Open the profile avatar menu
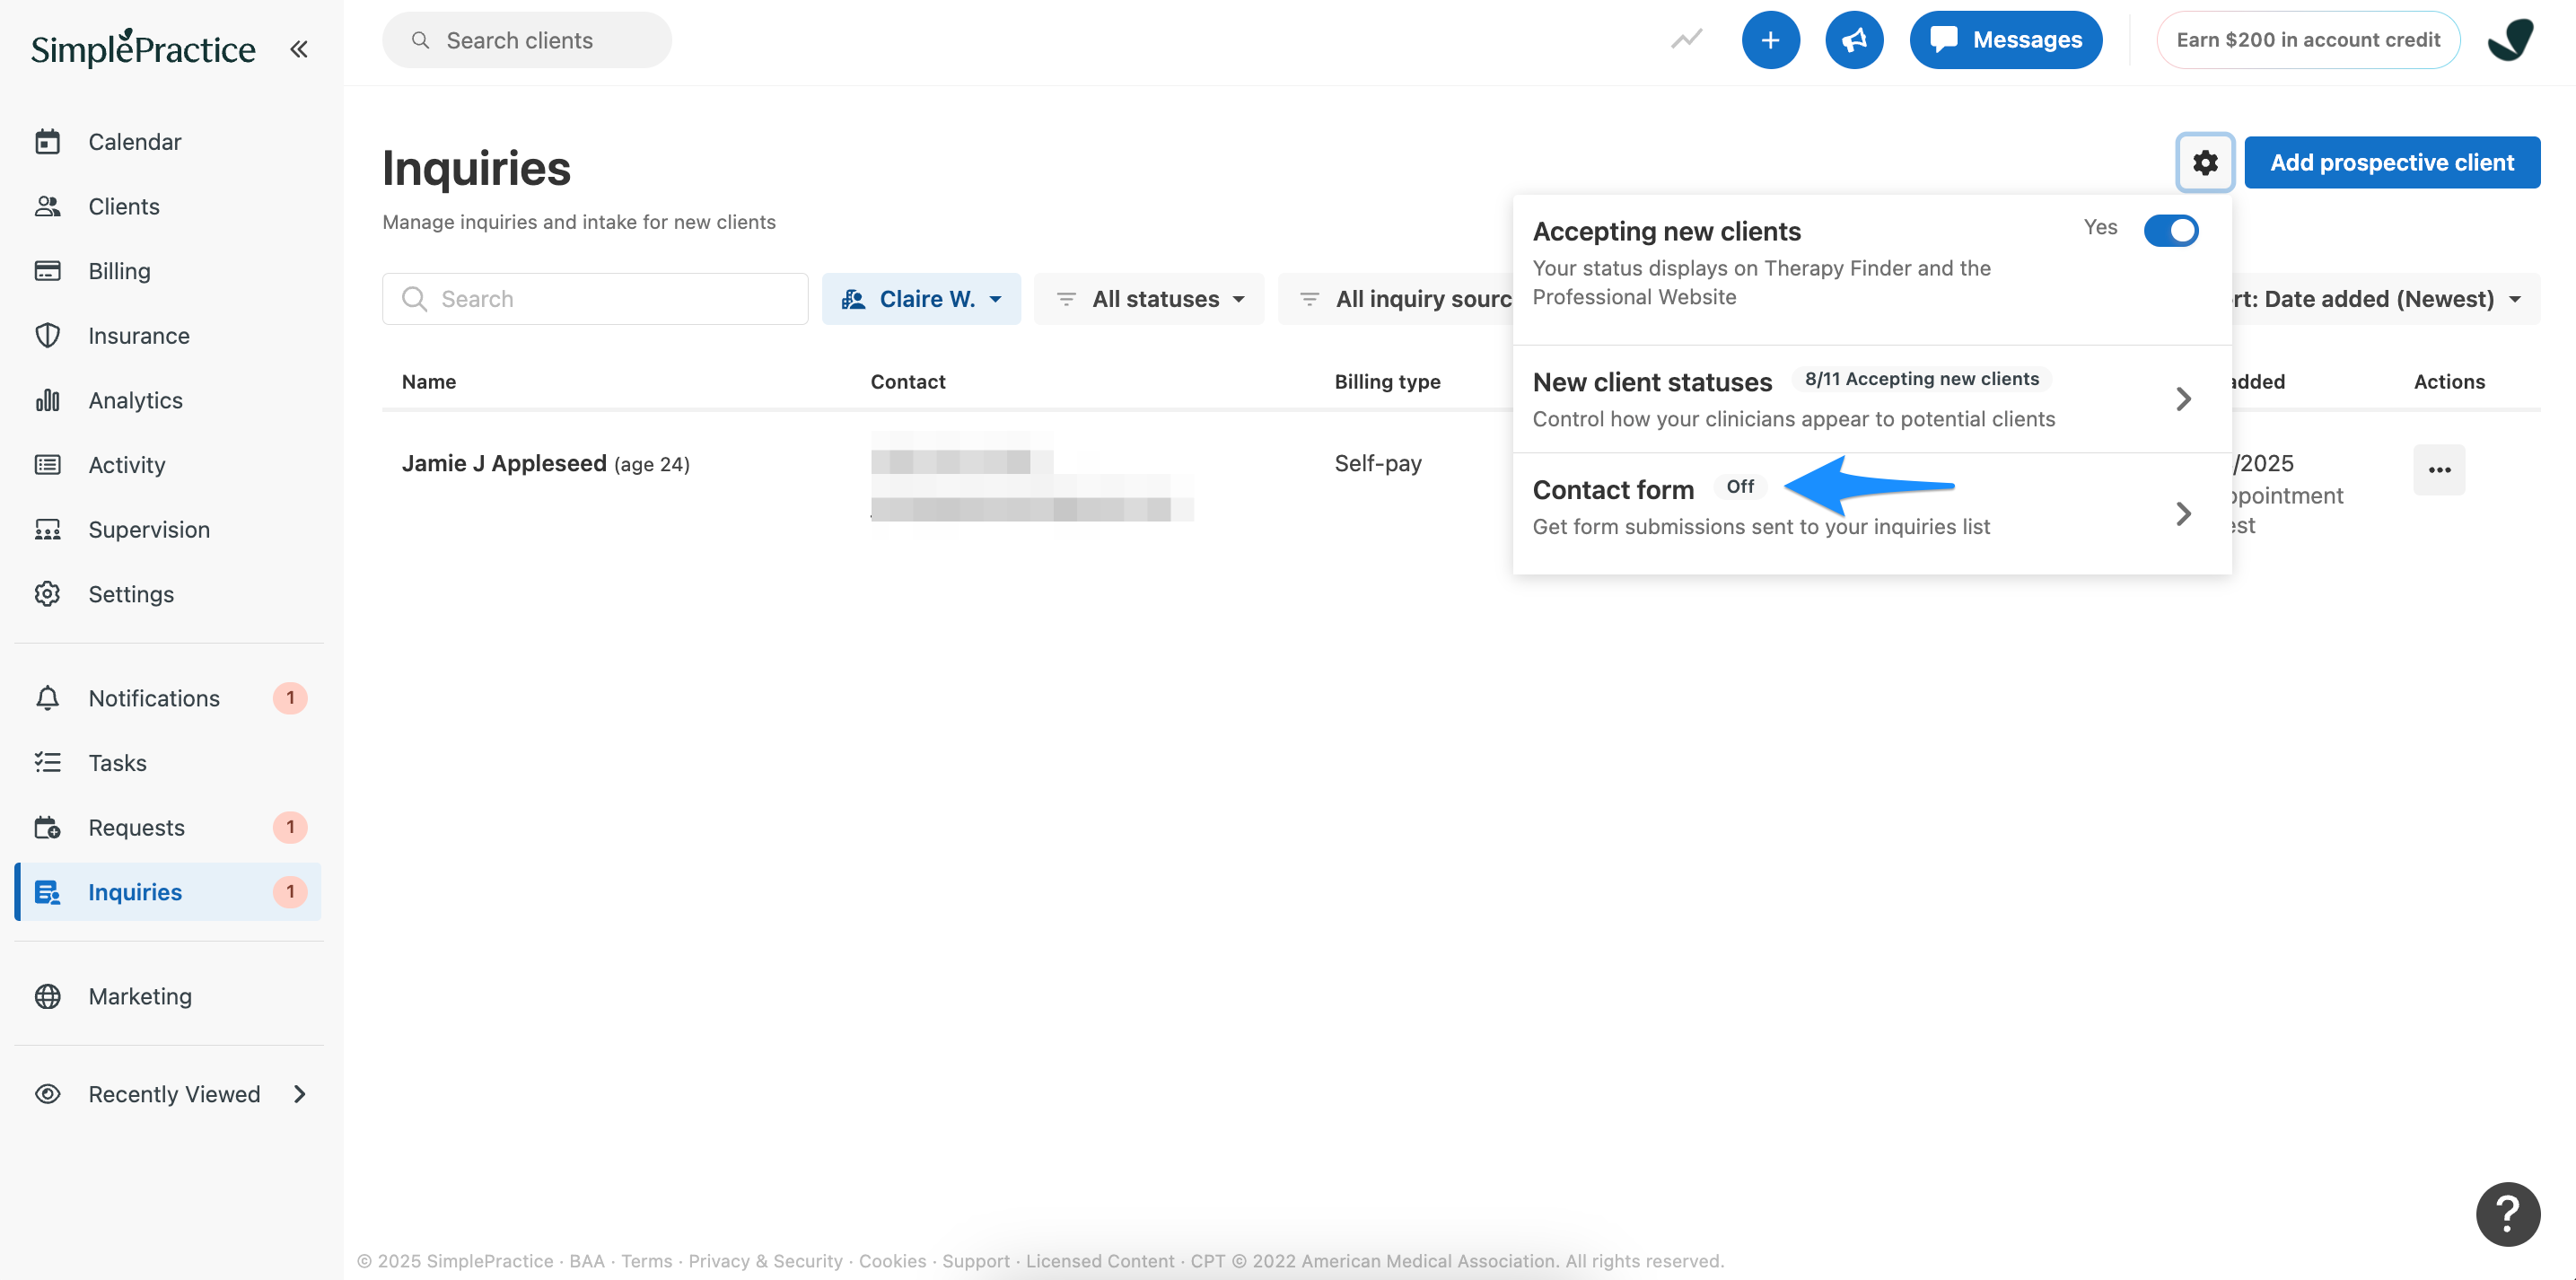Screen dimensions: 2576x1280 click(2510, 40)
